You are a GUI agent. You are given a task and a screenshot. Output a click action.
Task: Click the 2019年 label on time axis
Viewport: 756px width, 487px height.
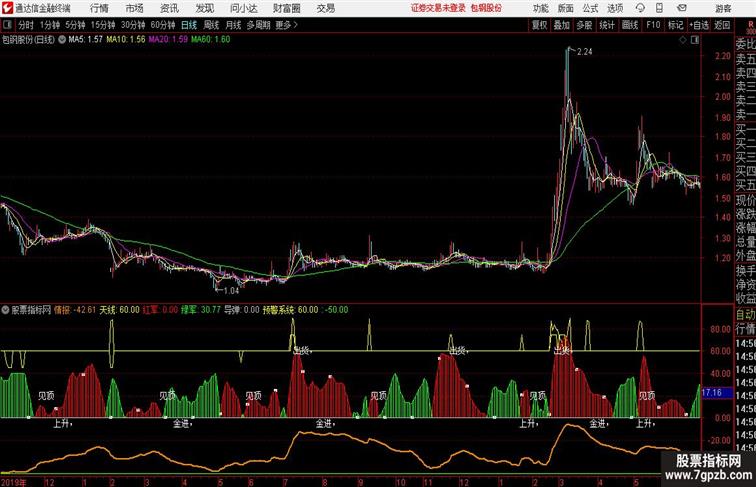(x=14, y=482)
